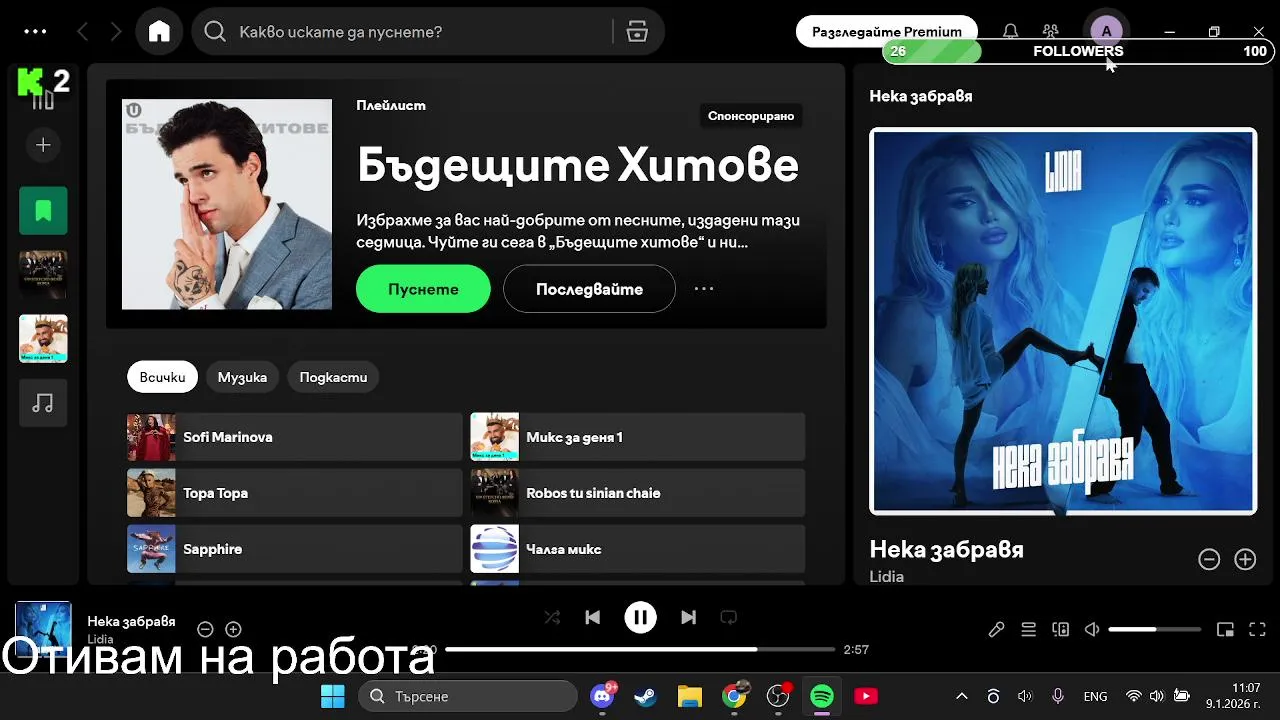Mute with the player speaker icon
Image resolution: width=1280 pixels, height=720 pixels.
point(1092,629)
